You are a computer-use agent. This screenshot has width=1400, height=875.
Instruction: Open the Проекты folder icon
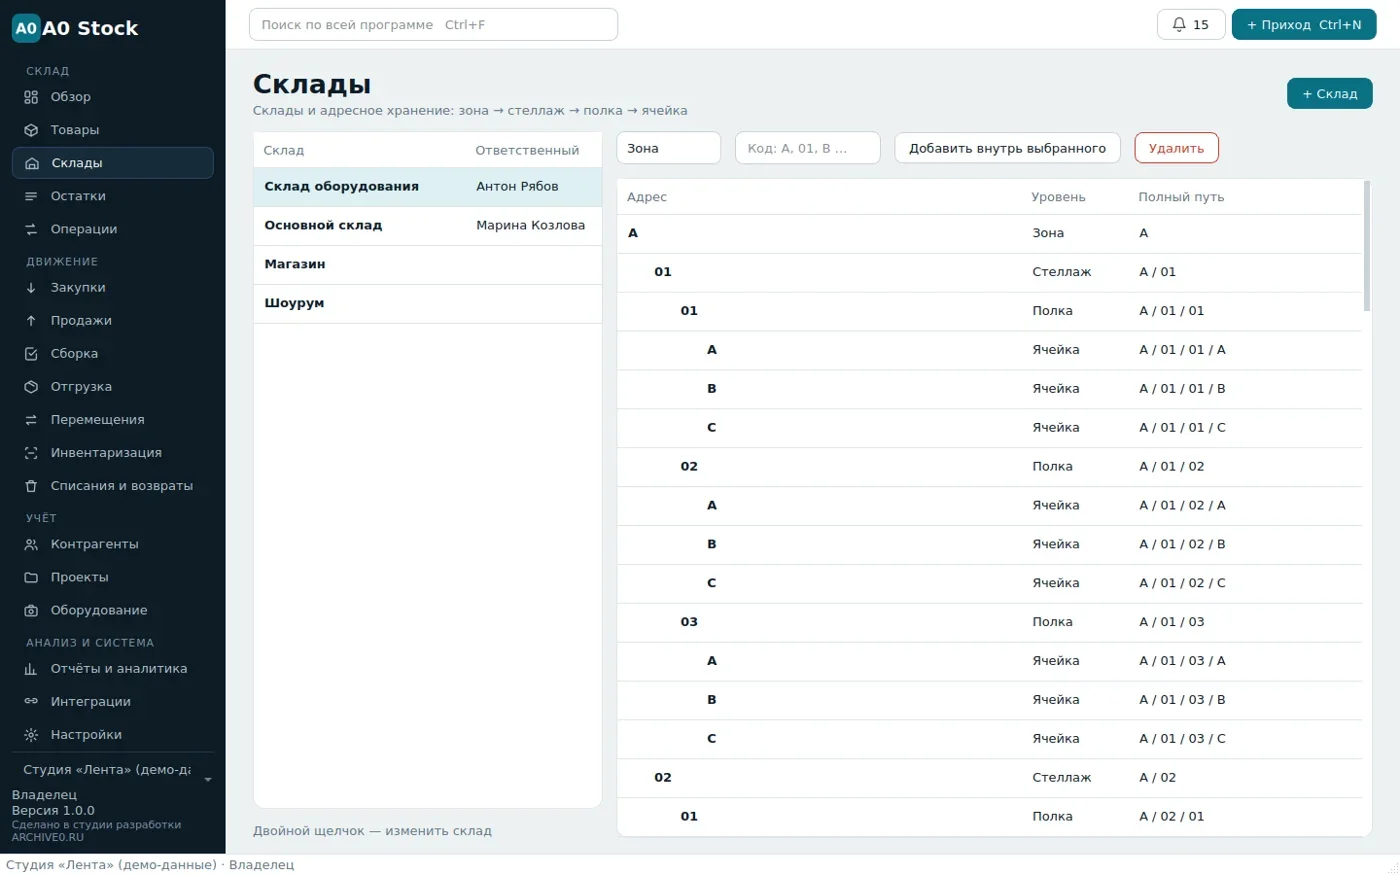31,578
